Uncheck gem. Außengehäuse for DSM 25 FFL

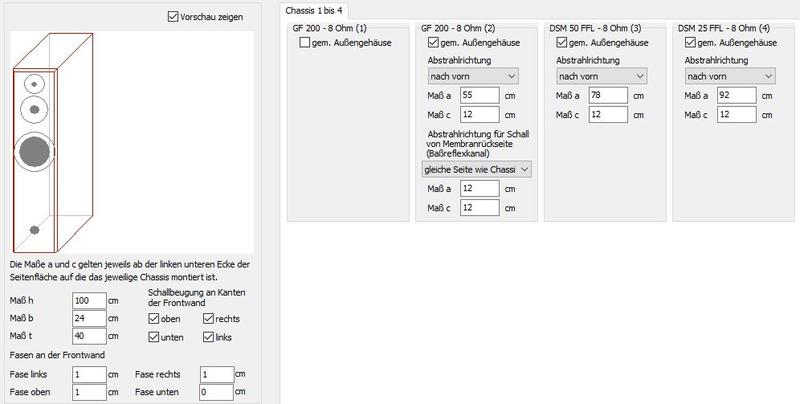(691, 43)
